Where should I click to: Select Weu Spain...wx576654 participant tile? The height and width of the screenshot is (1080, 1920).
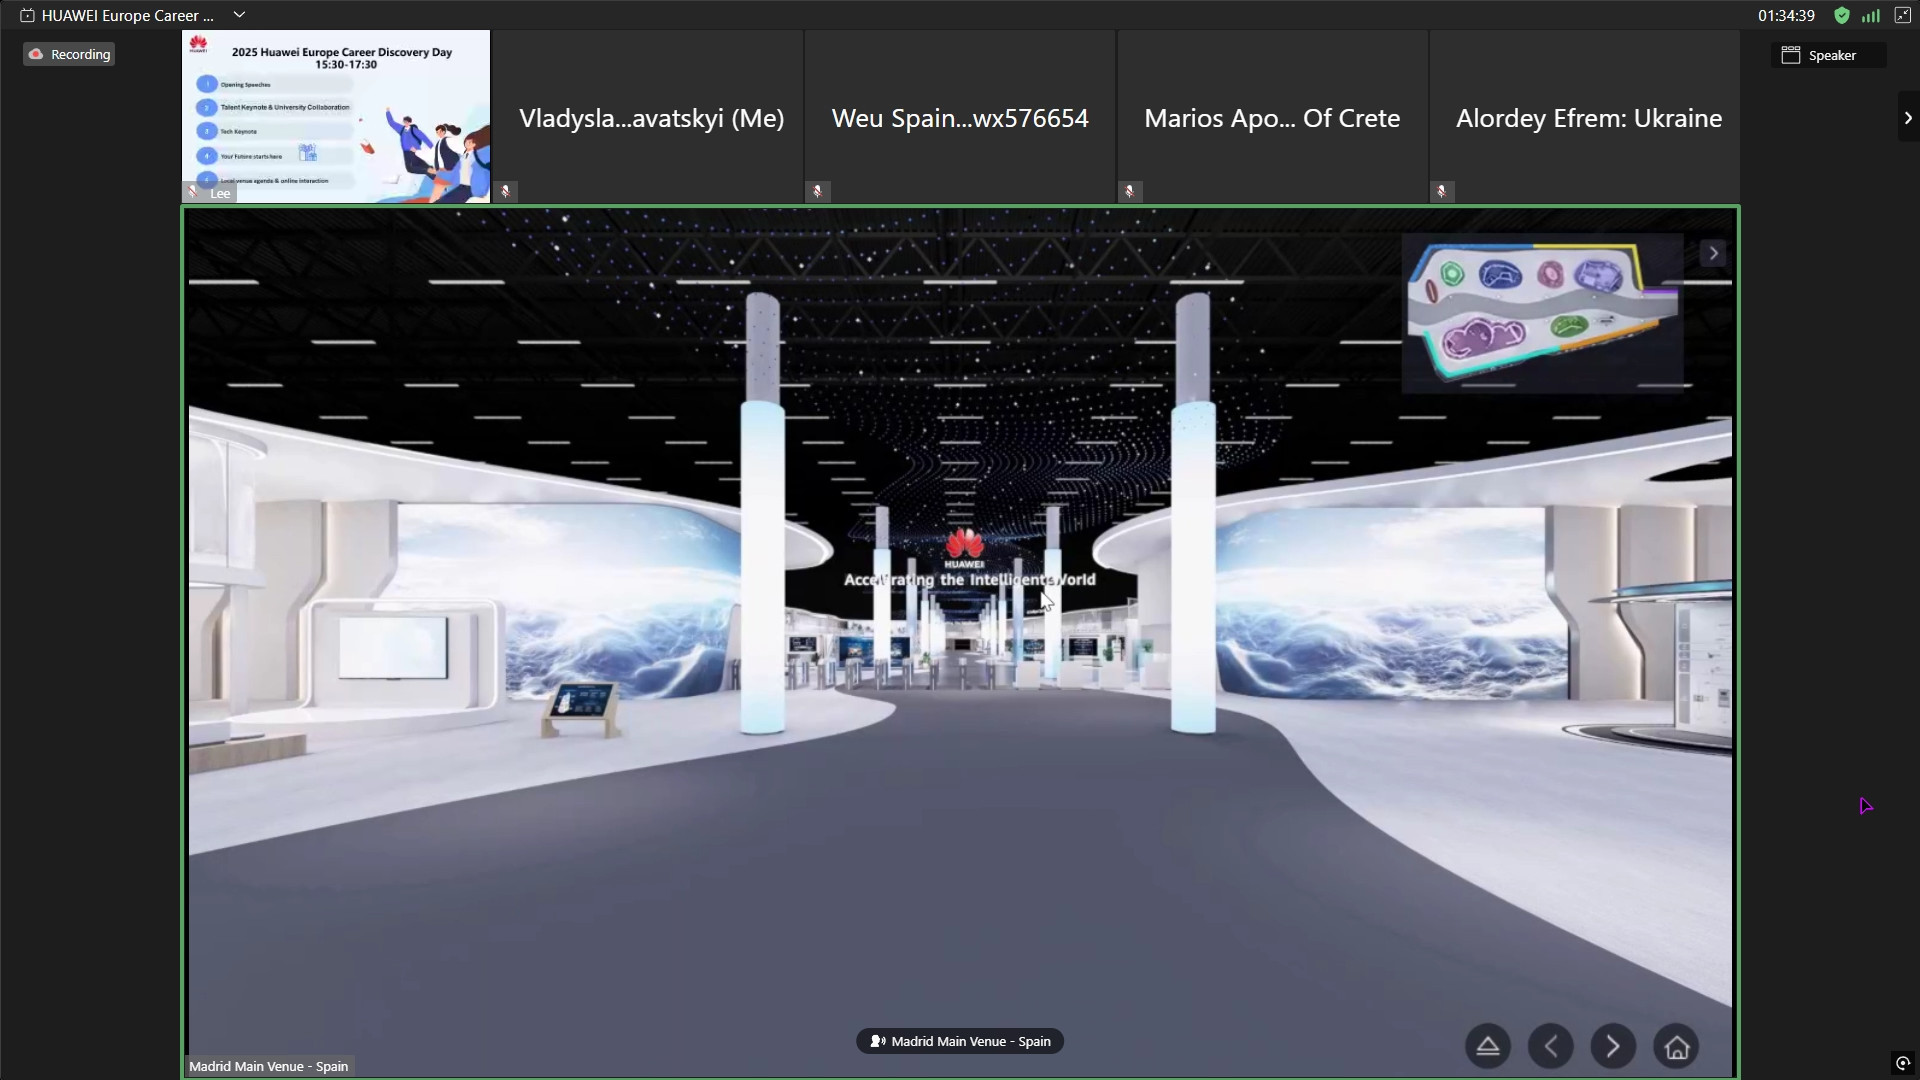tap(960, 116)
